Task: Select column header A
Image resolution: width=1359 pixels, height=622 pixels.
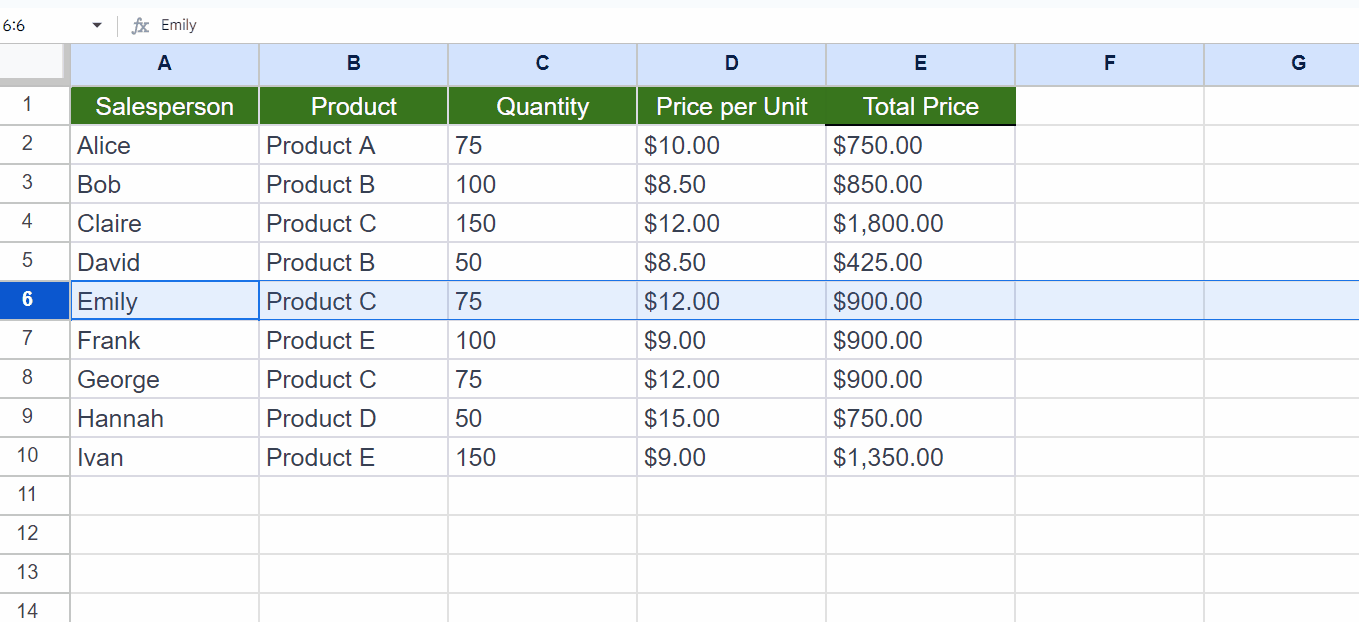Action: click(164, 63)
